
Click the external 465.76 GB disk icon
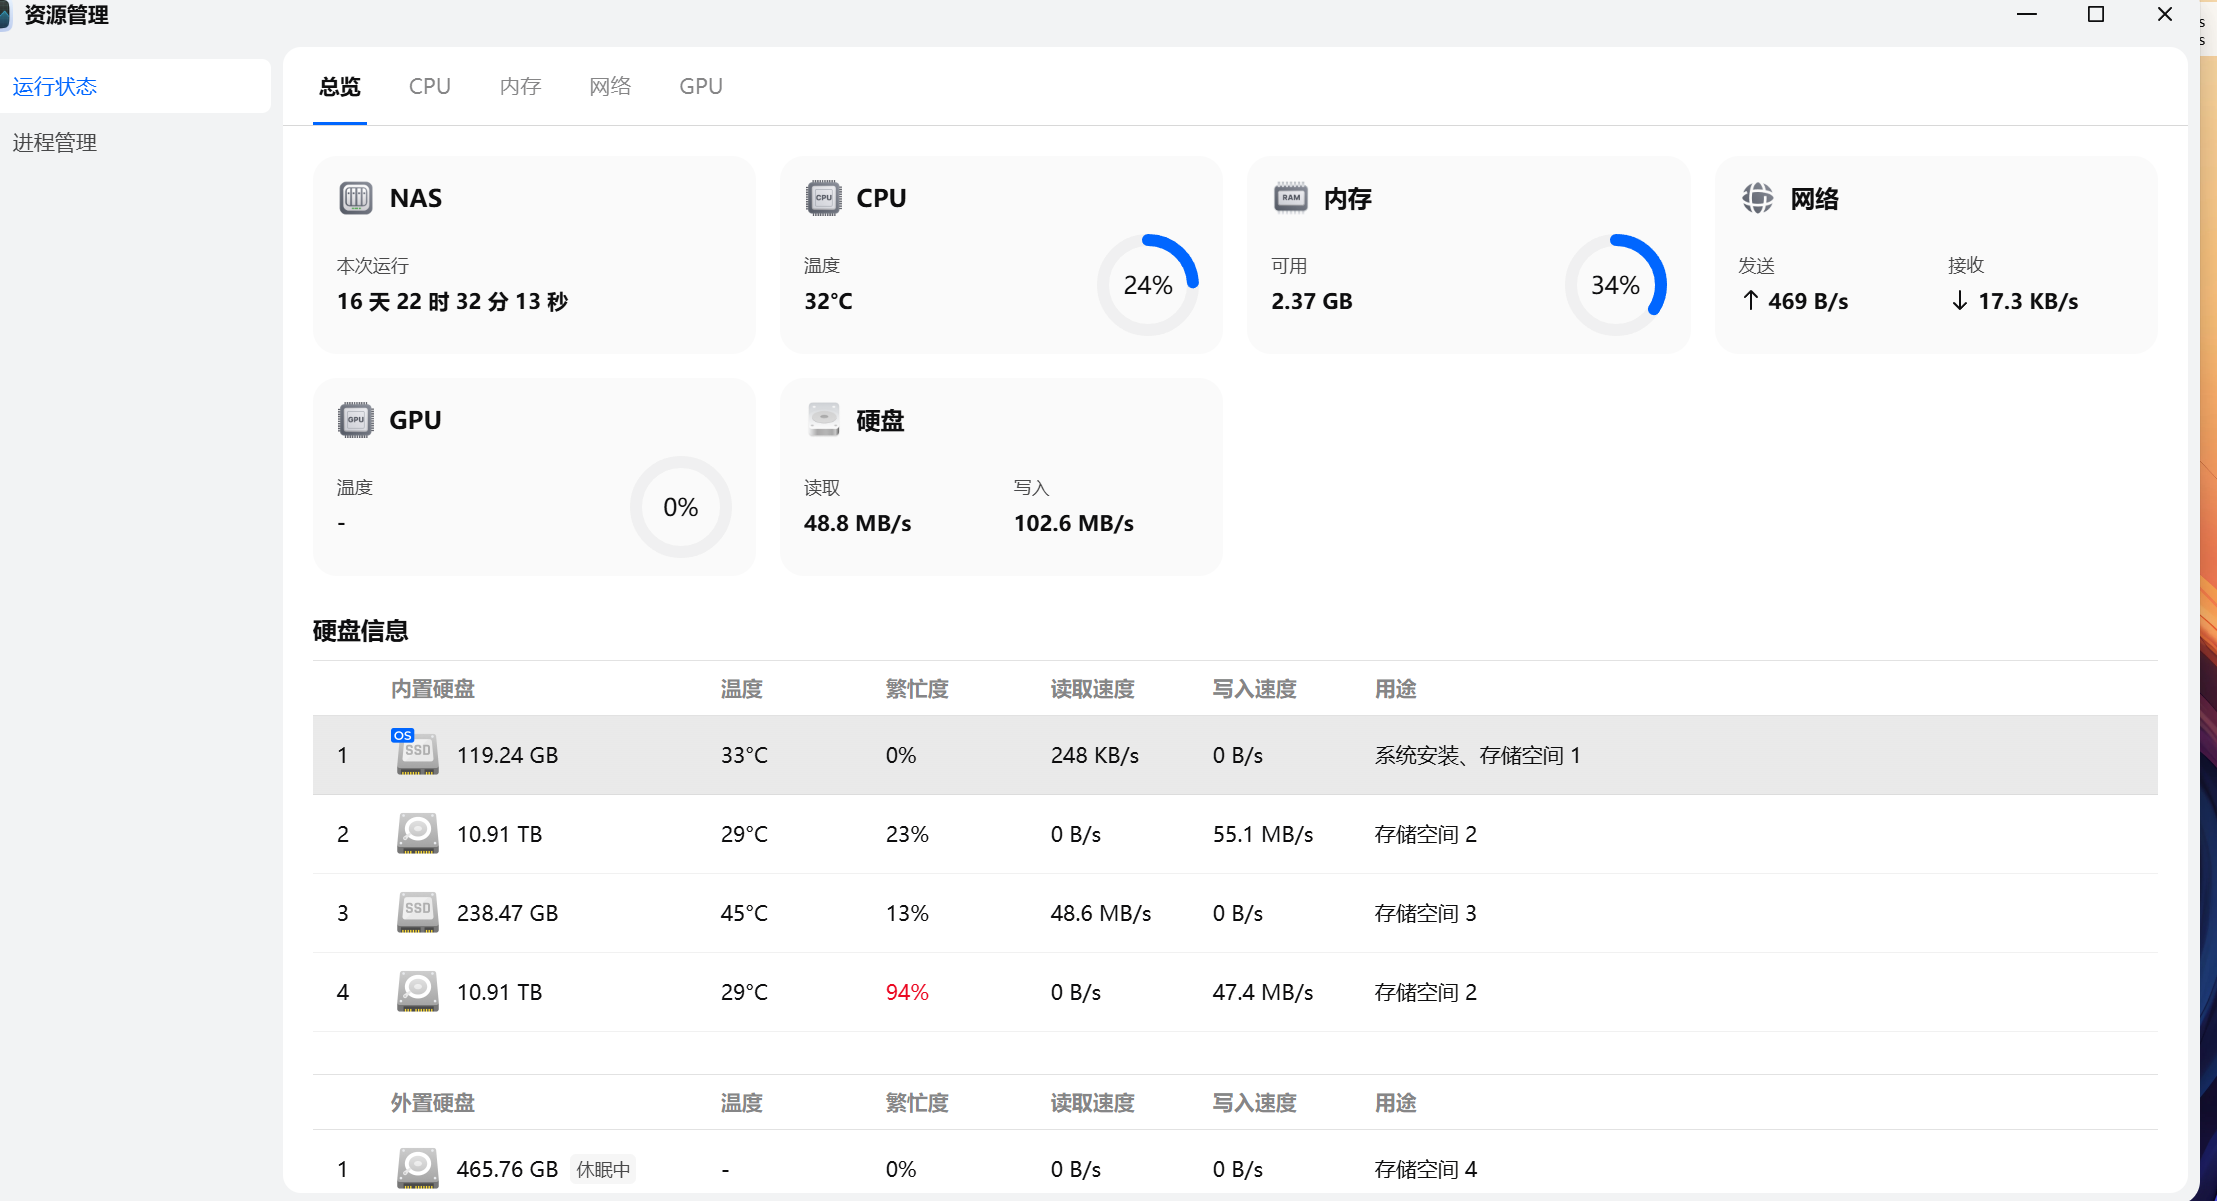click(x=417, y=1168)
